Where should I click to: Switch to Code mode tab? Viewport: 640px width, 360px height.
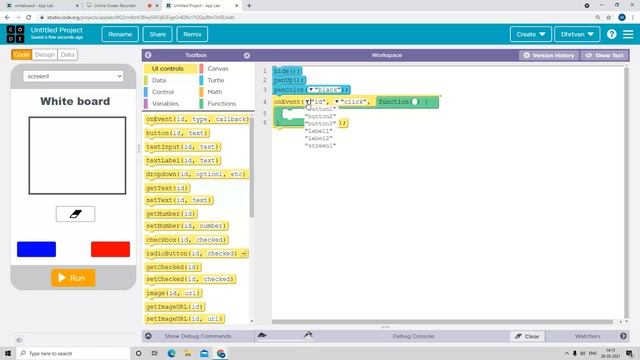pyautogui.click(x=21, y=55)
